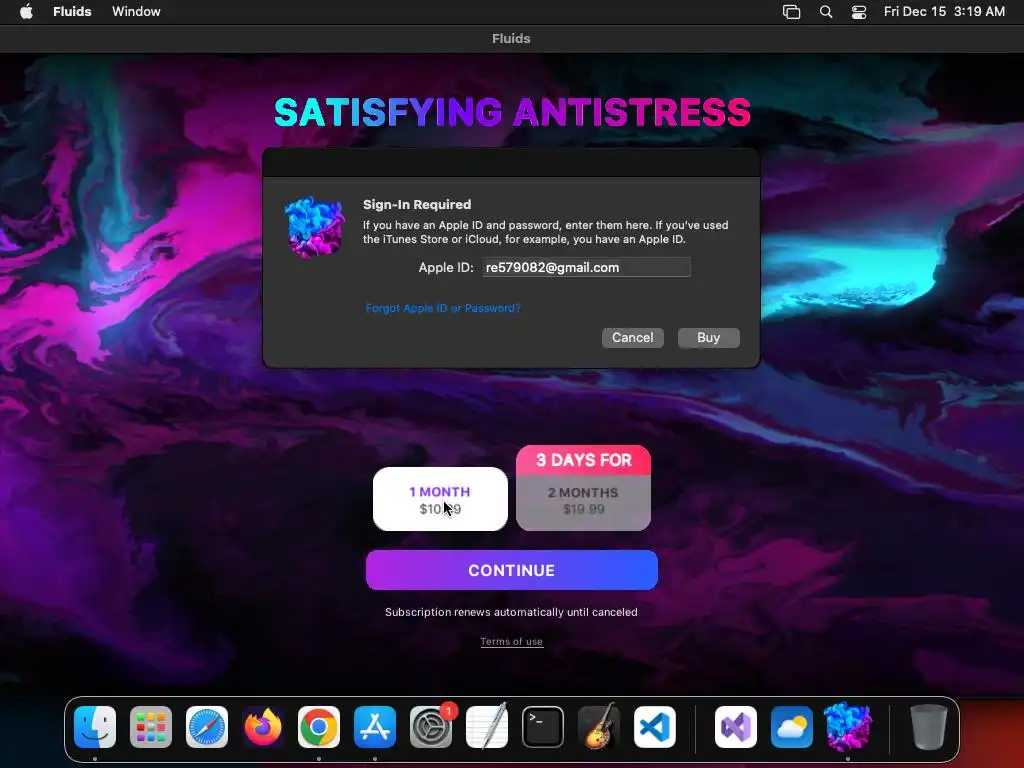This screenshot has width=1024, height=768.
Task: Open GarageBand guitar icon in dock
Action: tap(599, 727)
